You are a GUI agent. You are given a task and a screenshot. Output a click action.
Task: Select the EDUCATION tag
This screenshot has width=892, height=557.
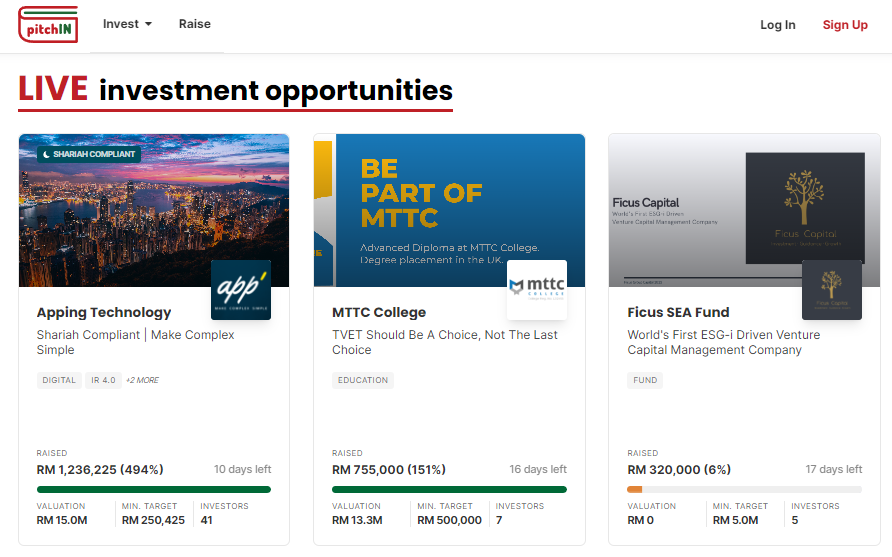pos(363,380)
